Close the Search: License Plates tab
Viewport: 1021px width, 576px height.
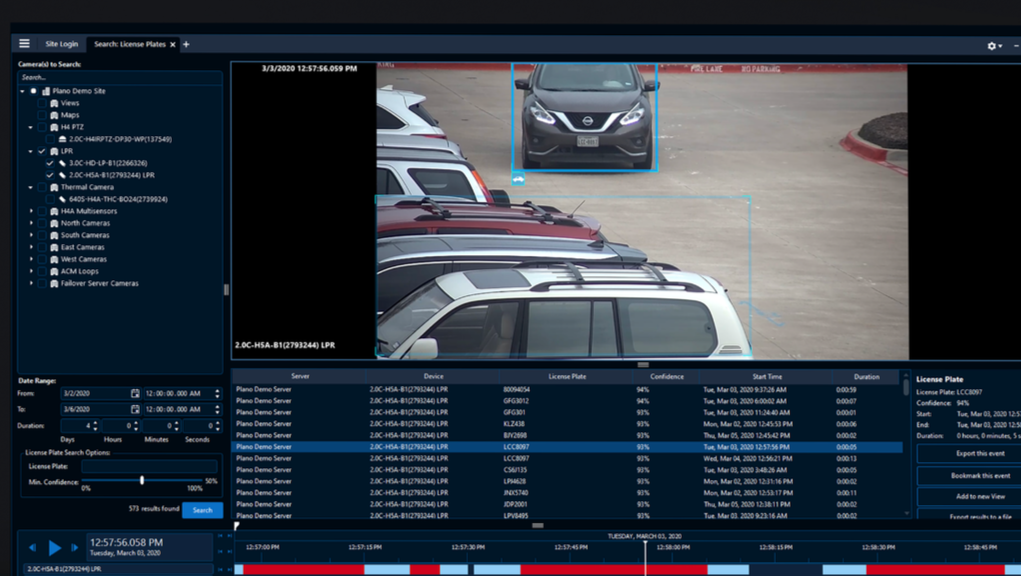(x=173, y=44)
